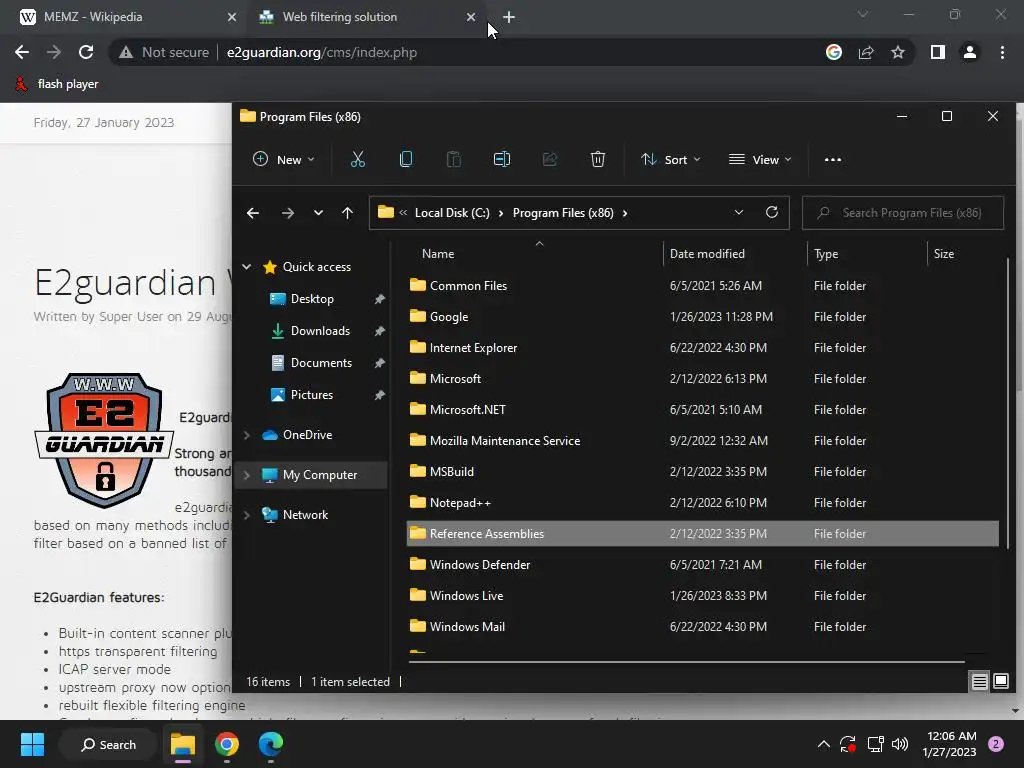The width and height of the screenshot is (1024, 768).
Task: Expand address bar history dropdown
Action: coord(739,212)
